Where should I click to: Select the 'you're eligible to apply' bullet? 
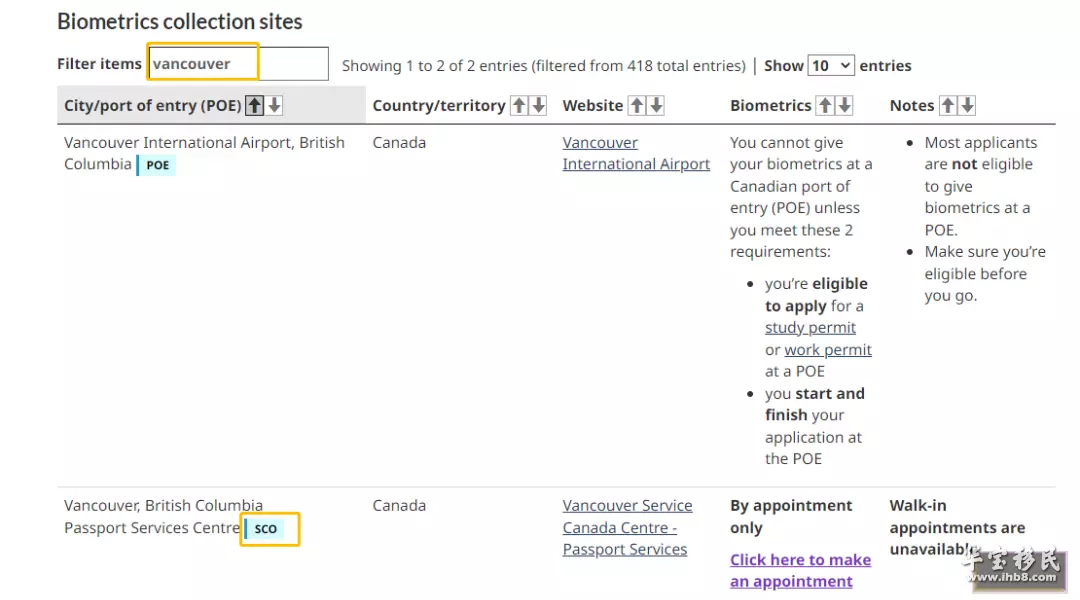pos(818,327)
